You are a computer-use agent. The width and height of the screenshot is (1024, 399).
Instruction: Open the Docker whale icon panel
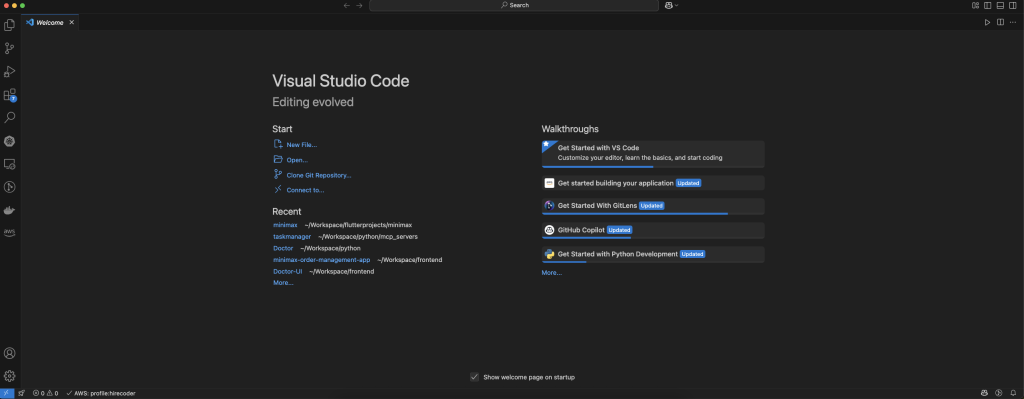(x=9, y=210)
